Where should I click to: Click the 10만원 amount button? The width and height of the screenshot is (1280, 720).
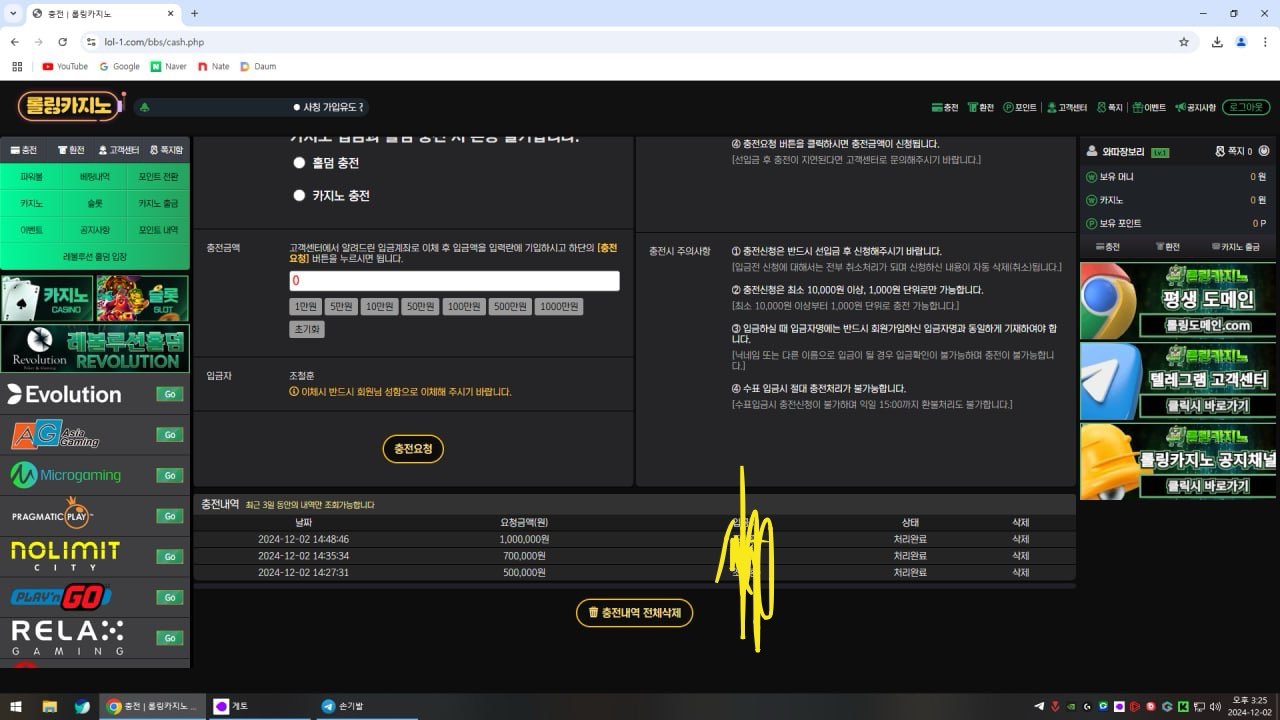pyautogui.click(x=379, y=307)
